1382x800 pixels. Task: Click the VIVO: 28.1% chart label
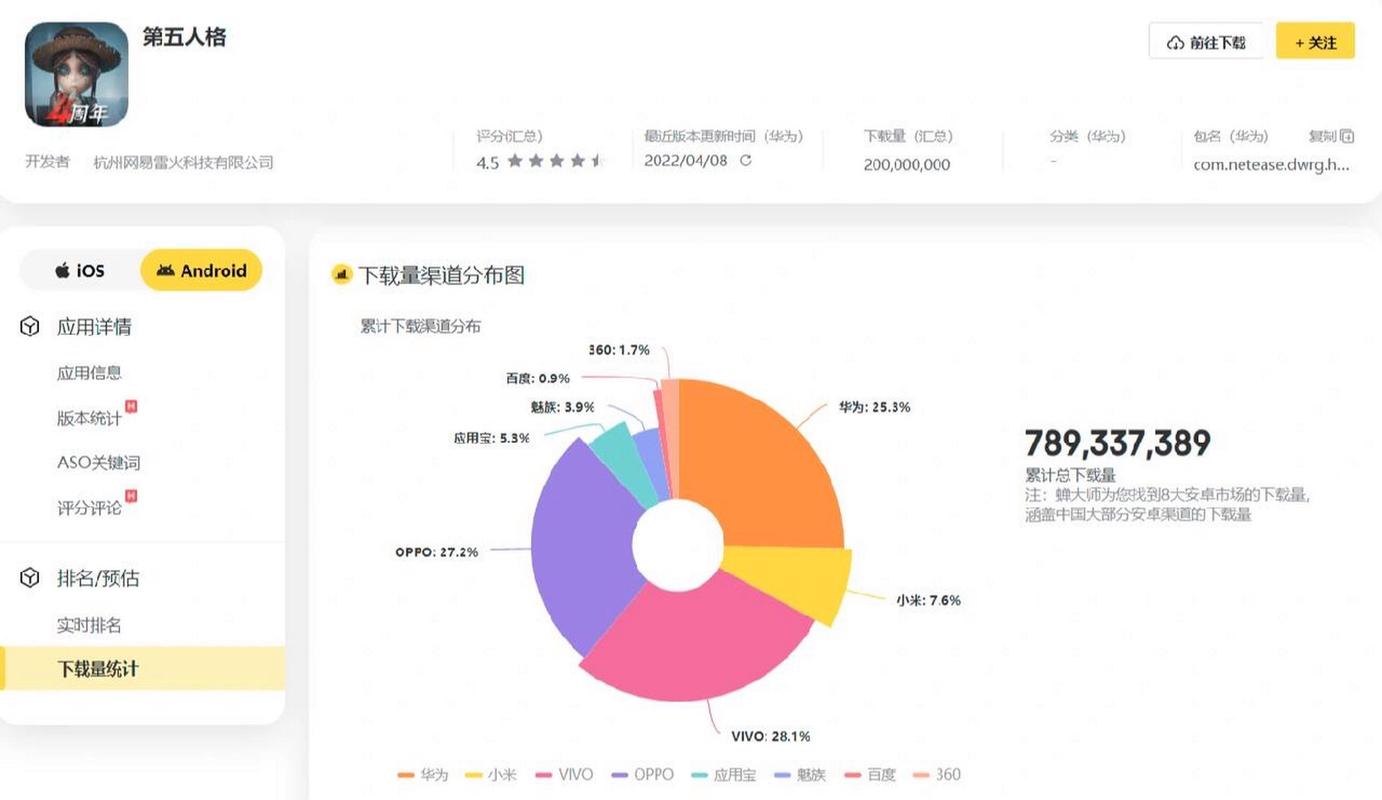(772, 736)
